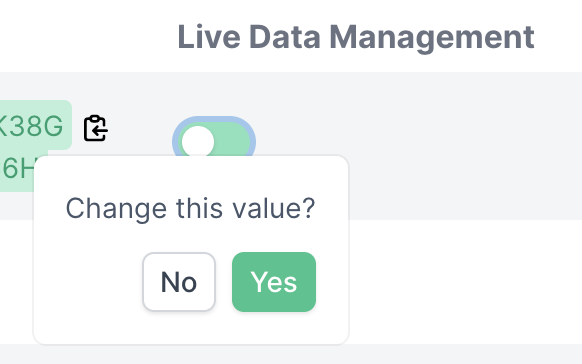Select the green K38G code tag

coord(33,125)
